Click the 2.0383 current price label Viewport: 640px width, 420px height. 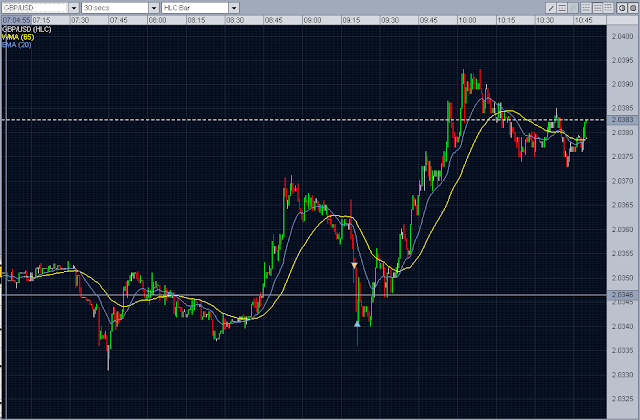(622, 120)
